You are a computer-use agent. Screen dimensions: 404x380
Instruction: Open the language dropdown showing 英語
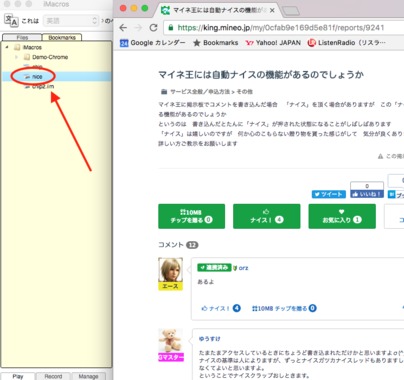[71, 21]
